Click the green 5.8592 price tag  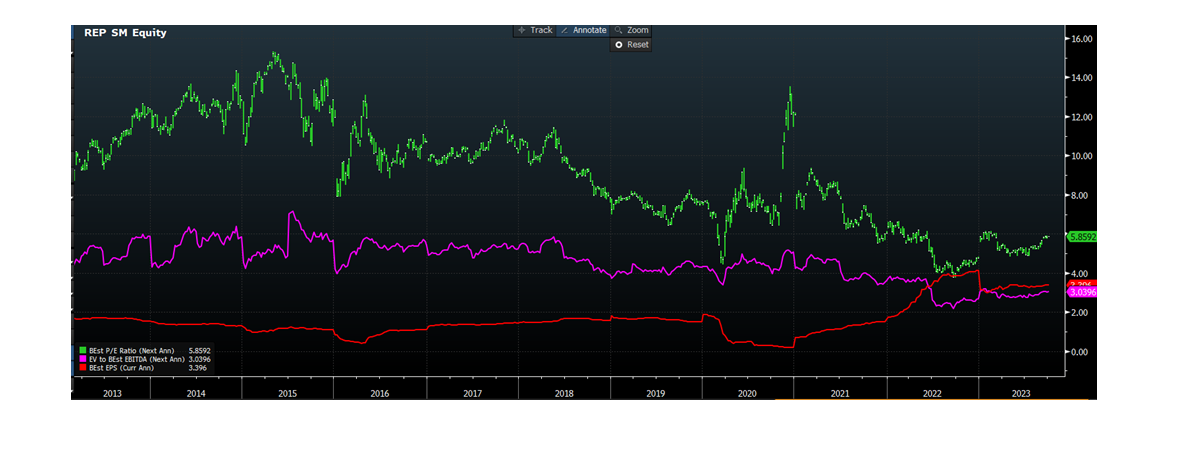click(1084, 237)
